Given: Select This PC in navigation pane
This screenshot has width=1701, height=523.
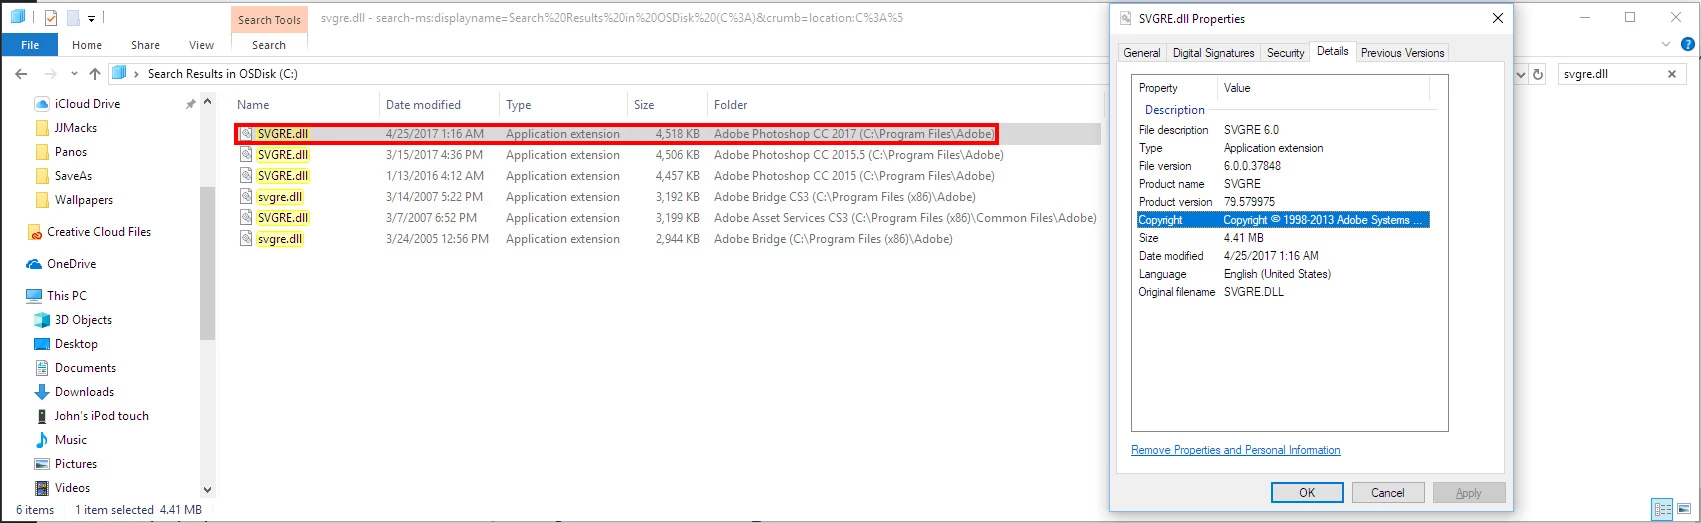Looking at the screenshot, I should (x=66, y=296).
